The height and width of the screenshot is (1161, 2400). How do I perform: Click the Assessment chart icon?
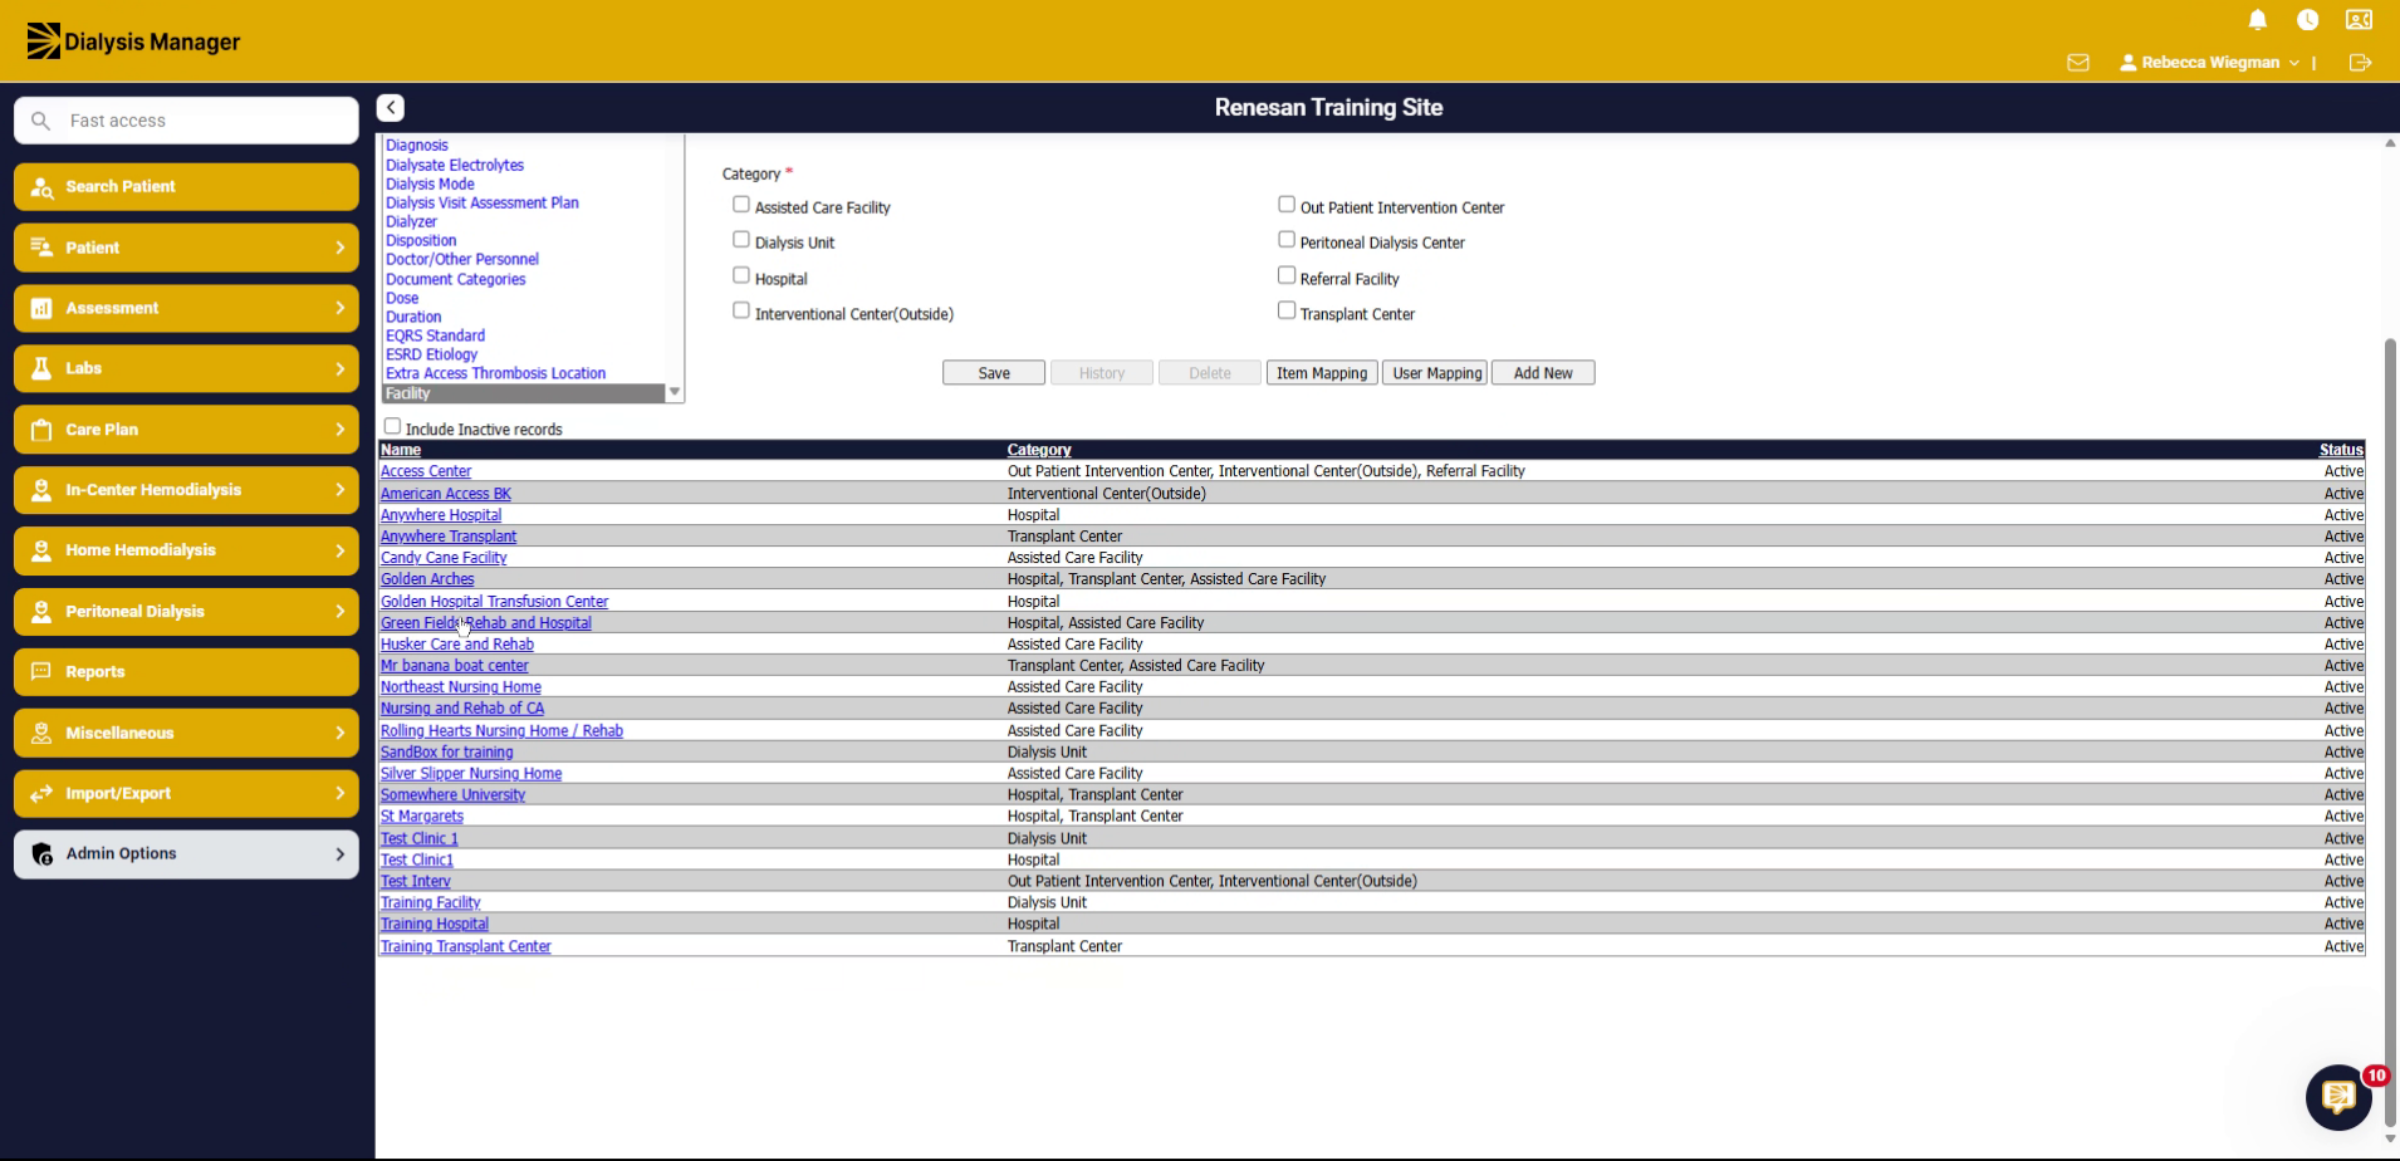(41, 308)
